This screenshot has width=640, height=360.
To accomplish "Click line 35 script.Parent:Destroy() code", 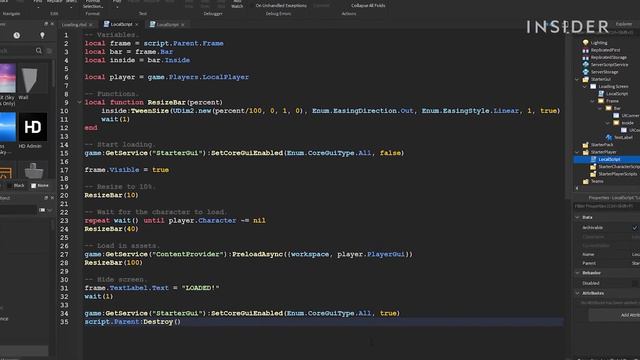I will pyautogui.click(x=133, y=322).
